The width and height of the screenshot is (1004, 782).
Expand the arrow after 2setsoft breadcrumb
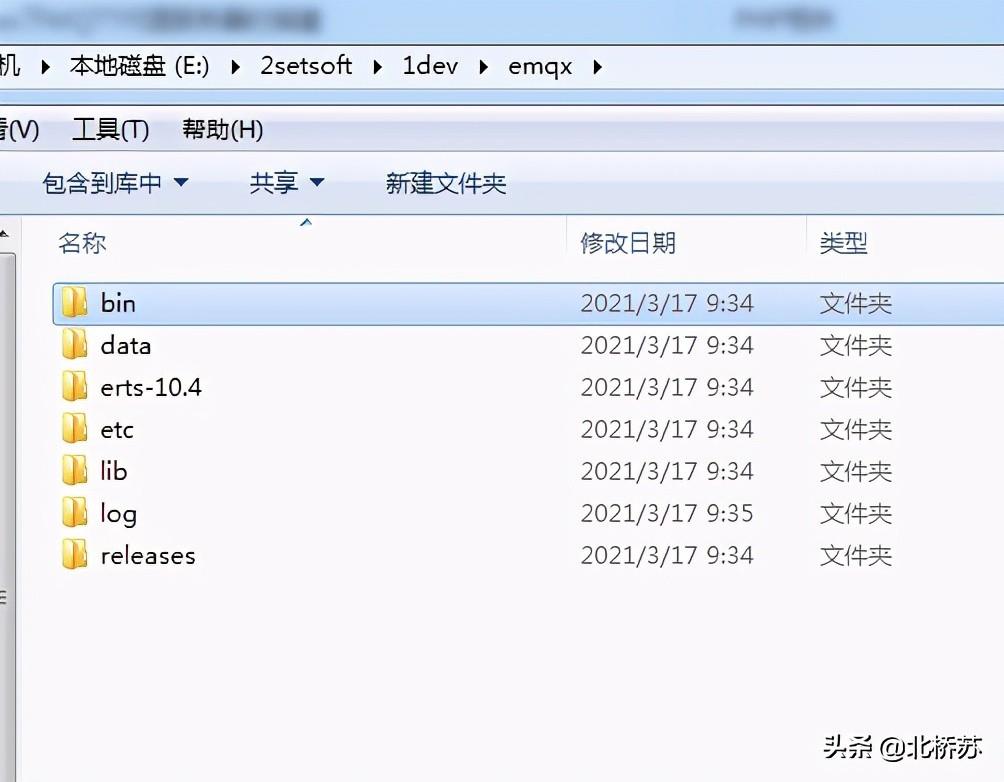(x=378, y=67)
